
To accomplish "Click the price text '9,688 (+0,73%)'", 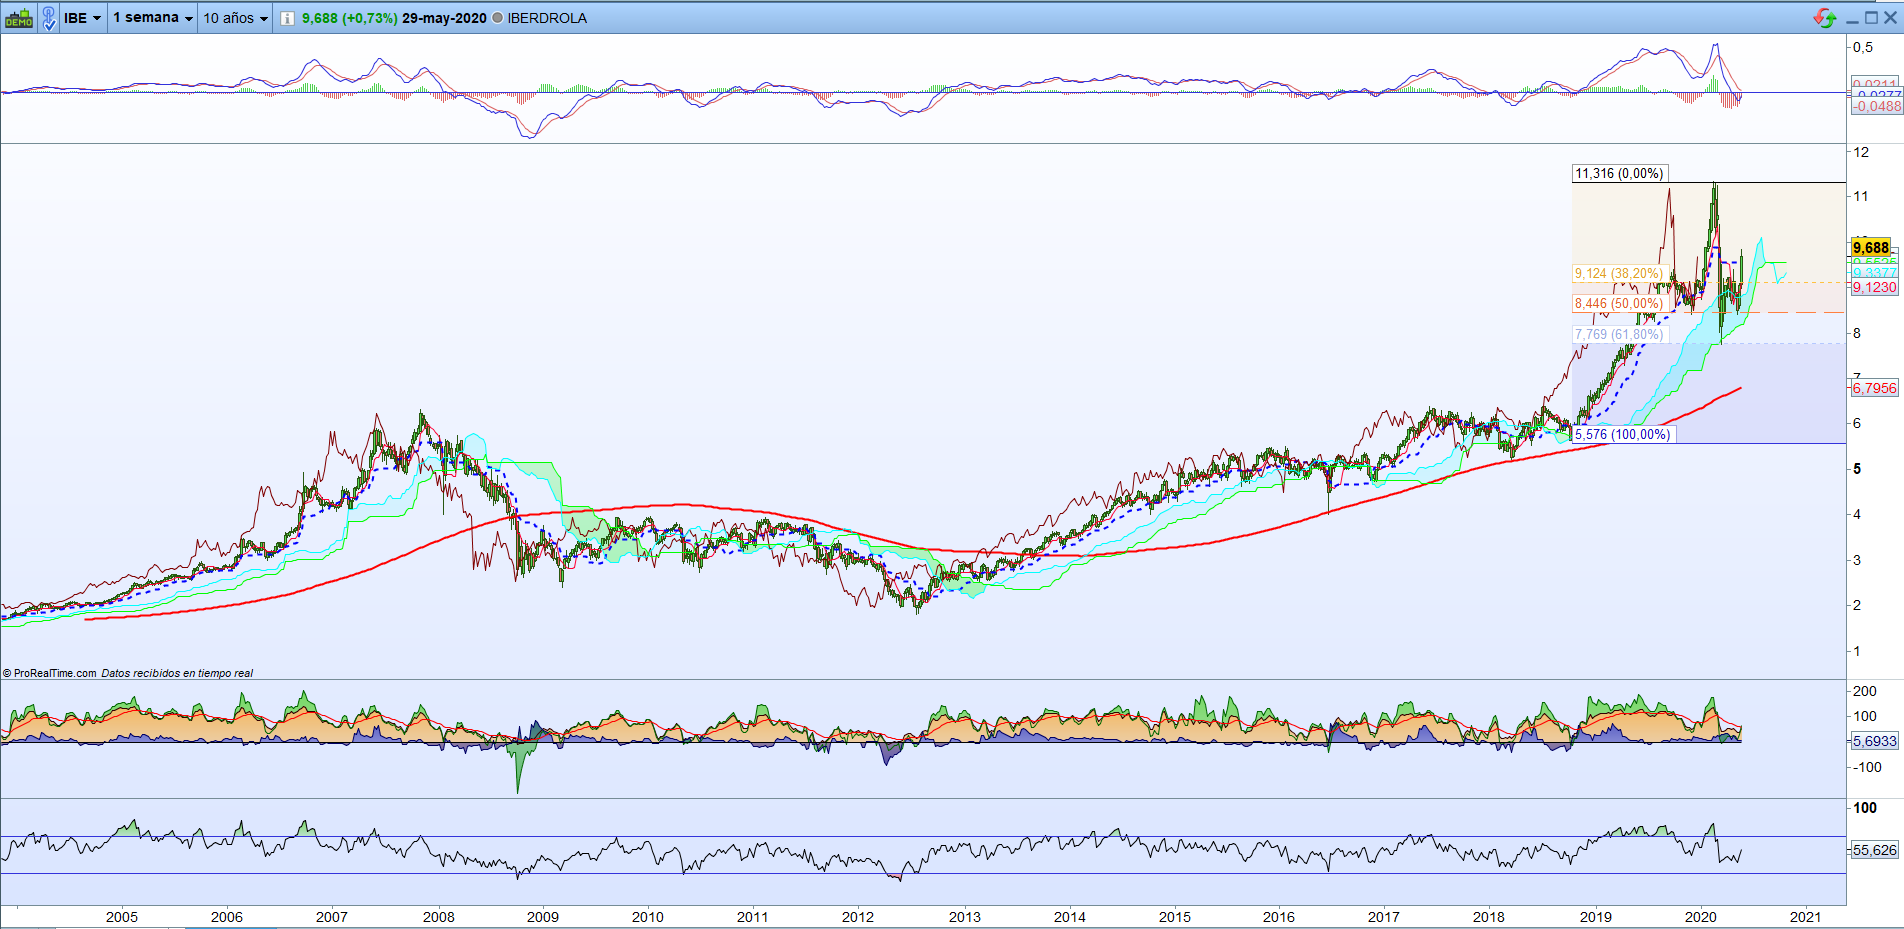I will click(350, 18).
